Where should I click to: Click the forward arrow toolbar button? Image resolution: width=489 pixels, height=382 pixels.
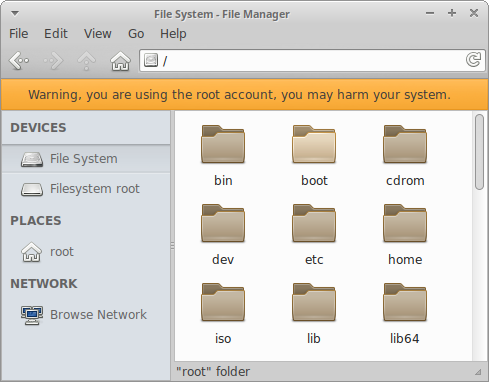[x=53, y=61]
